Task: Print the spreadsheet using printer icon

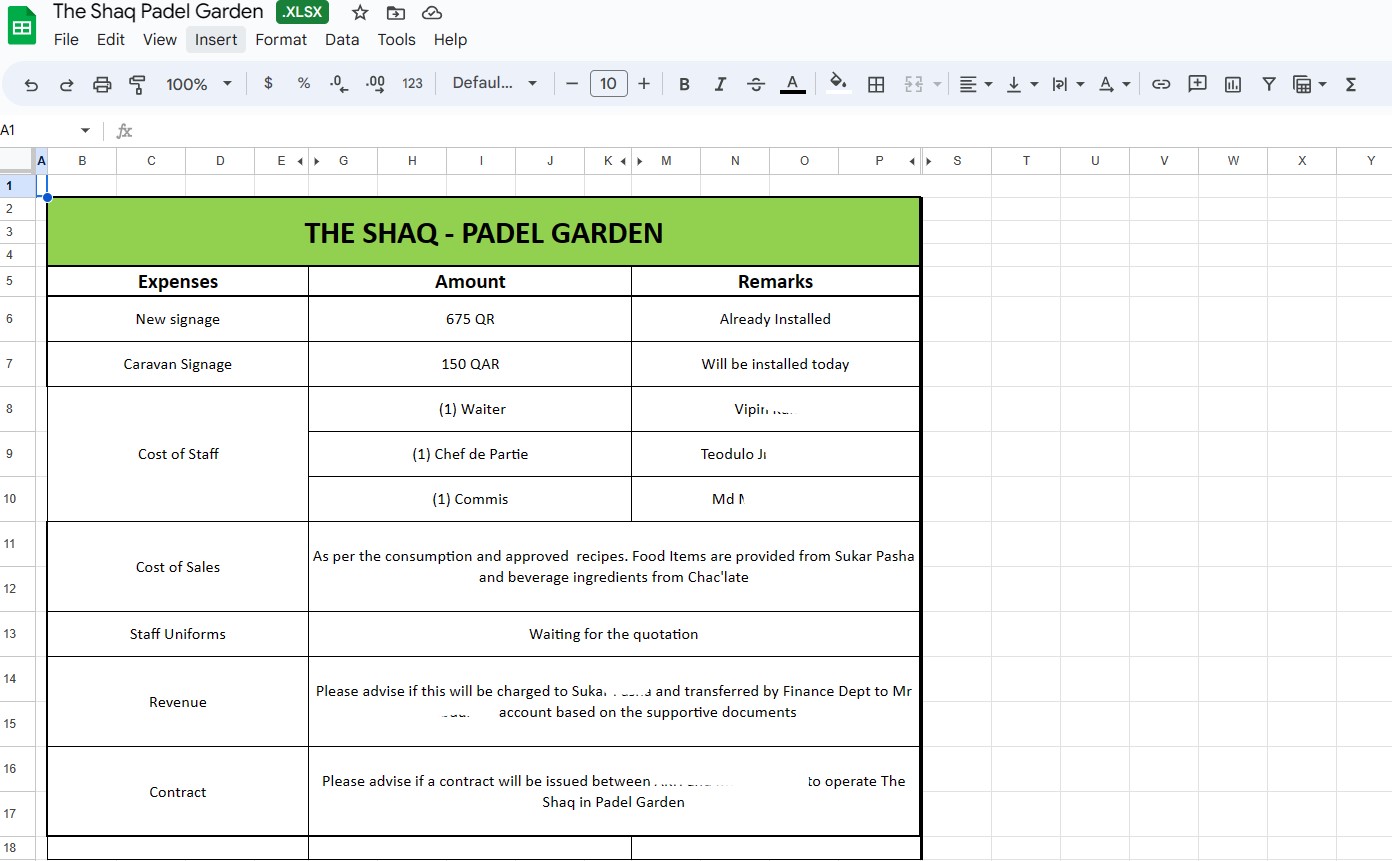Action: click(x=102, y=84)
